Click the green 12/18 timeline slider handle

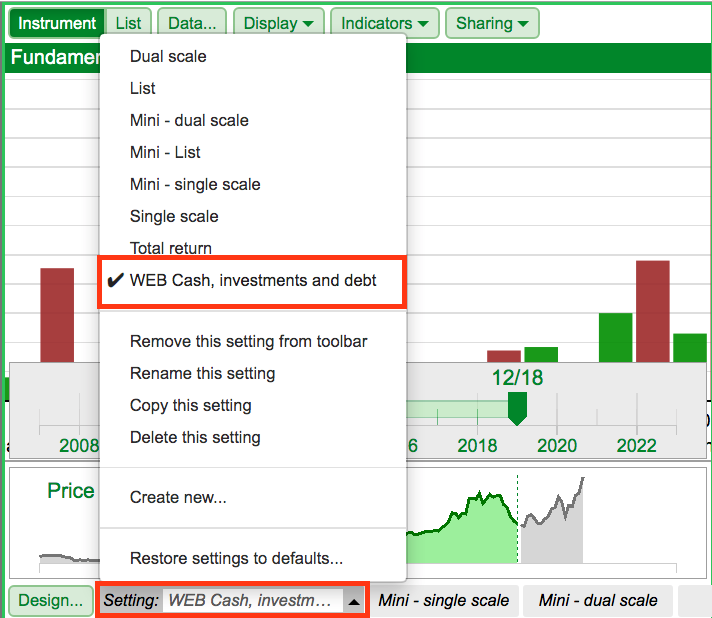pos(517,409)
